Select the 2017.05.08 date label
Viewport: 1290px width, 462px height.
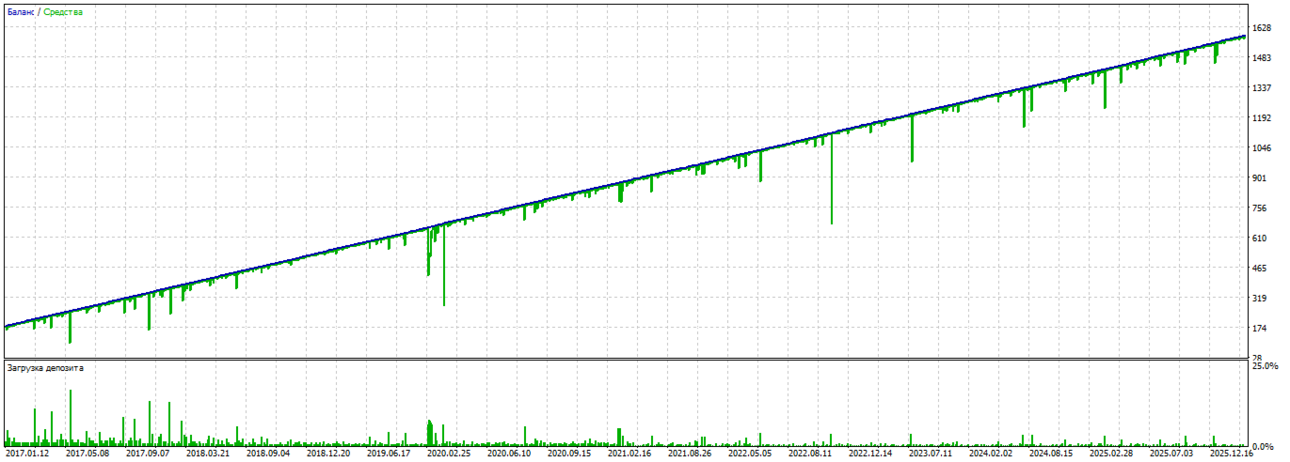[87, 453]
